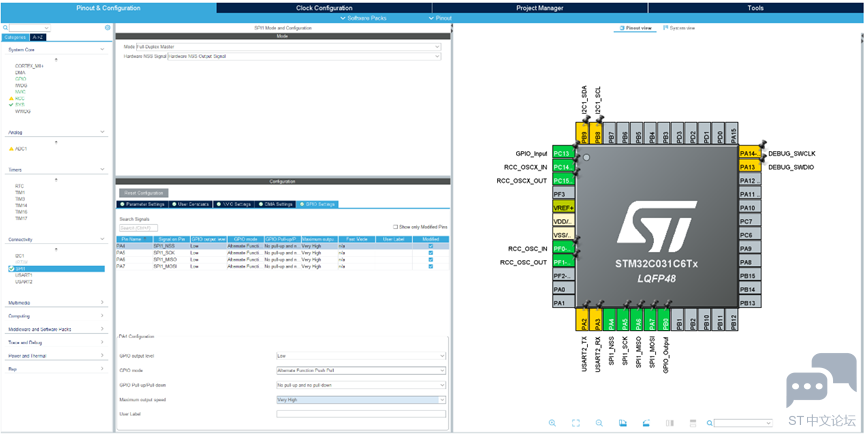This screenshot has width=865, height=436.
Task: Switch to the Tools tab
Action: click(x=756, y=8)
